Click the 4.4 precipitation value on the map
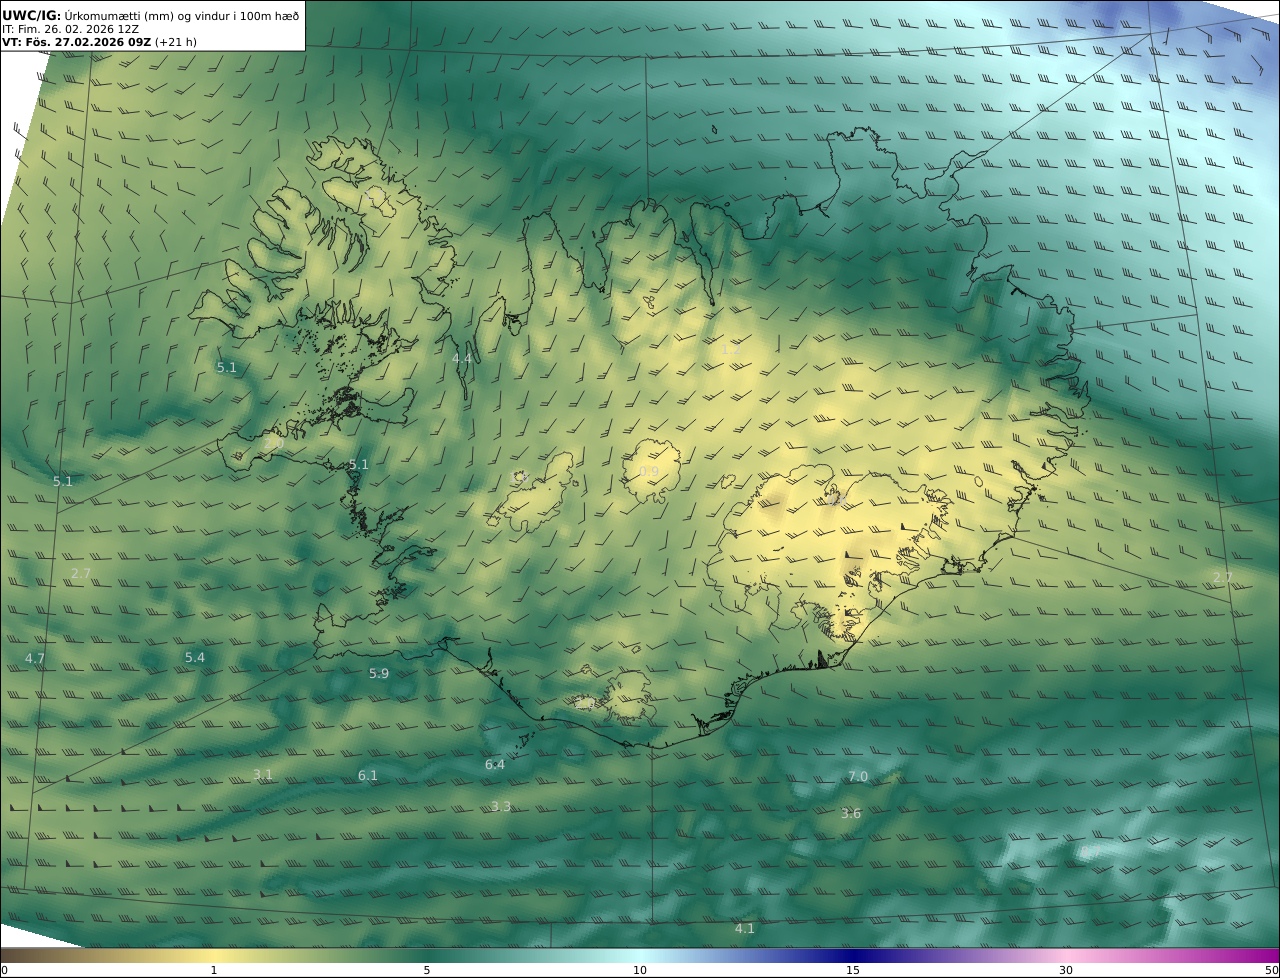 (462, 358)
